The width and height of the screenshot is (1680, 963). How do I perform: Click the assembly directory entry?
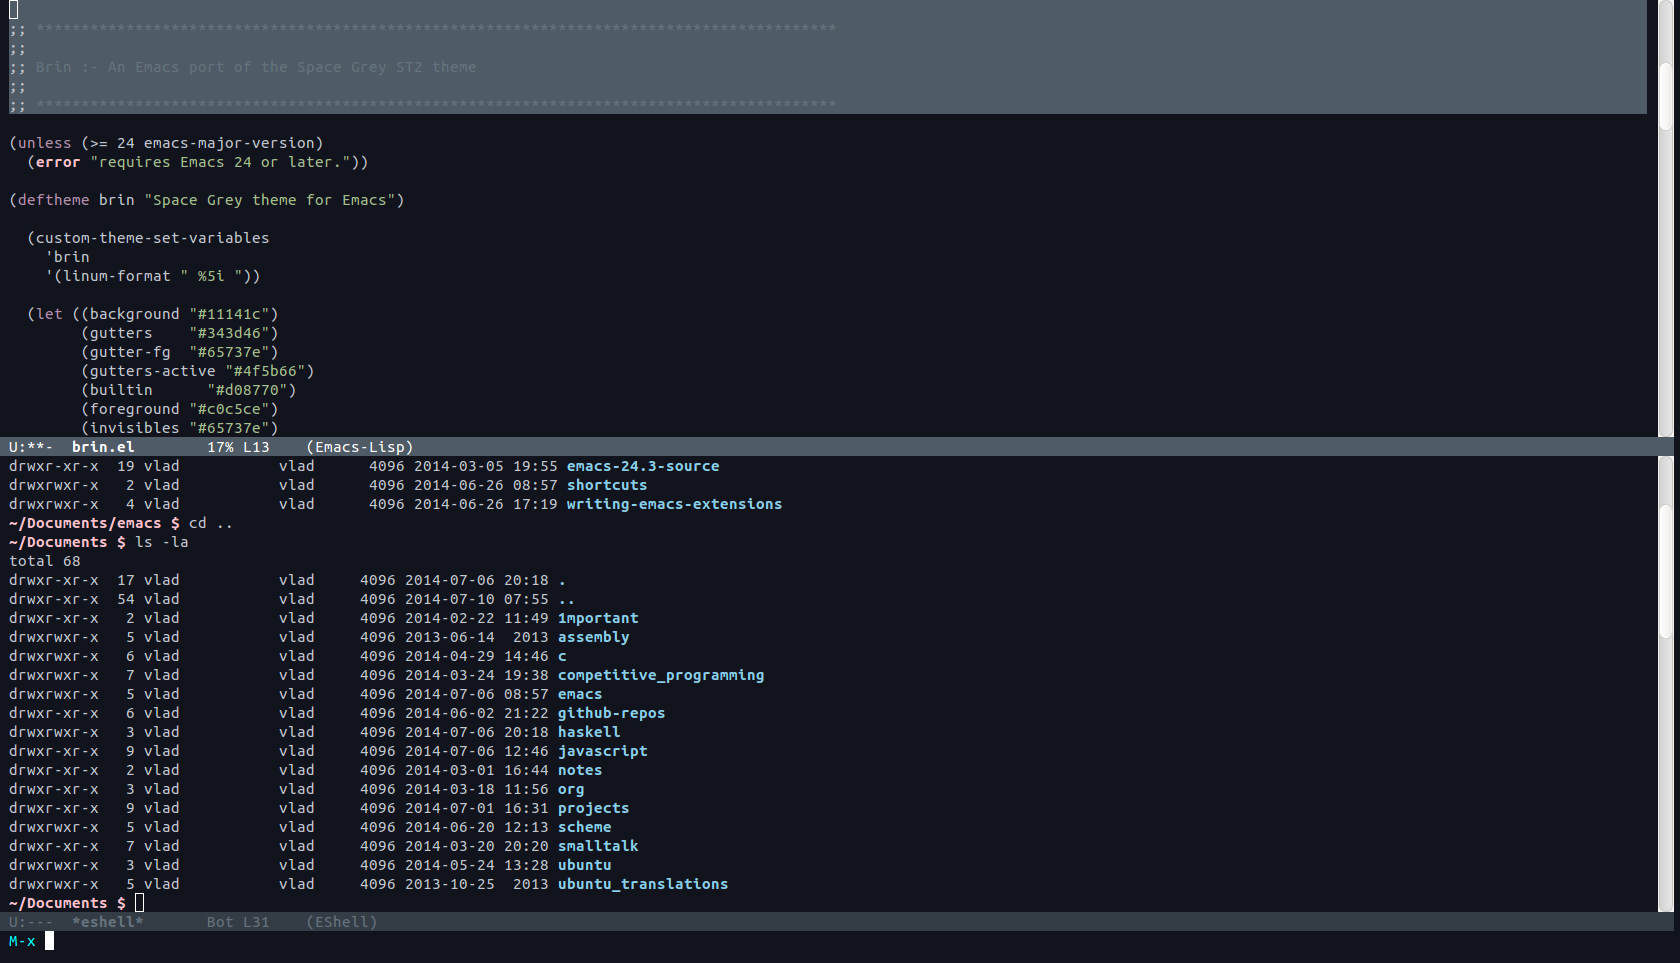point(594,637)
